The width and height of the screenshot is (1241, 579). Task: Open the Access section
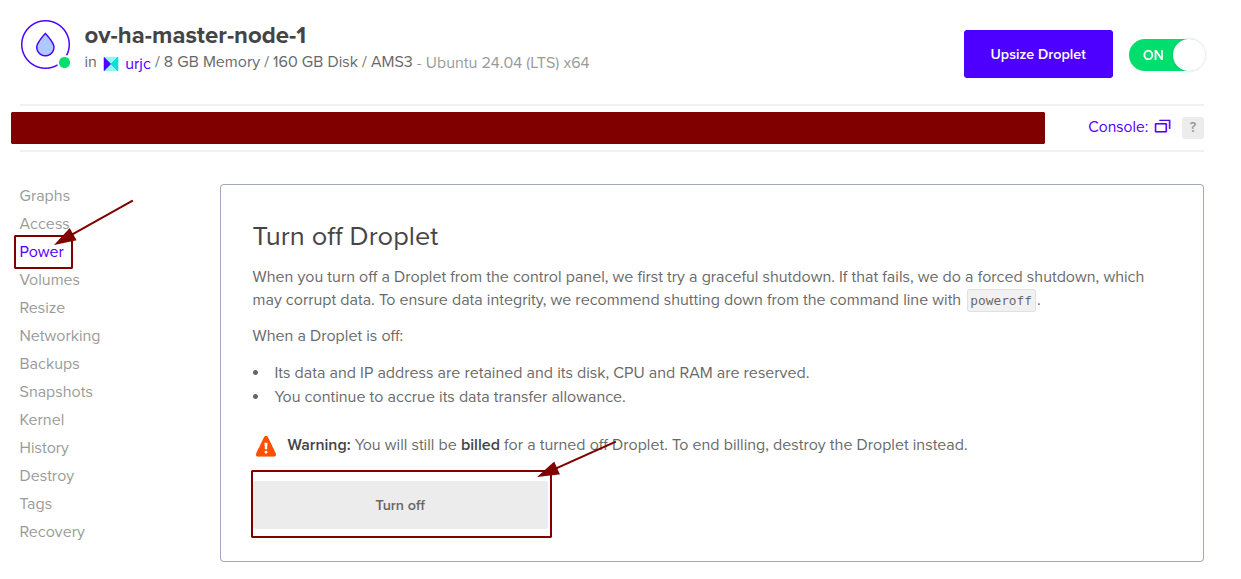pos(45,224)
